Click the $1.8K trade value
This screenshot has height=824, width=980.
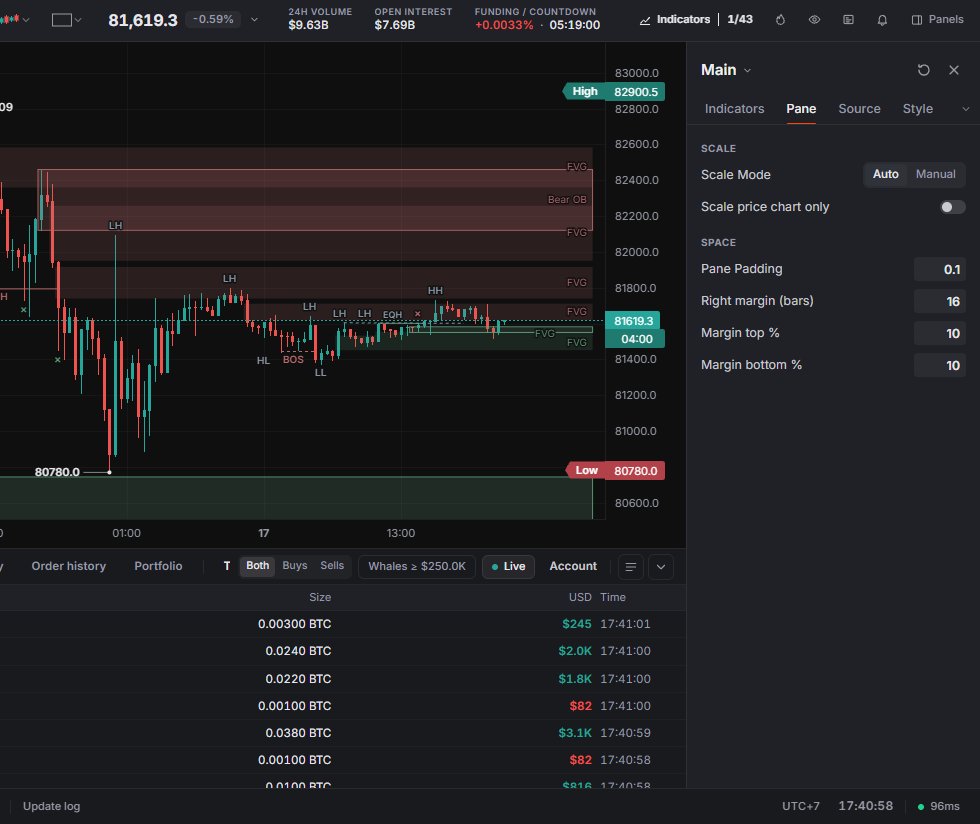[575, 679]
